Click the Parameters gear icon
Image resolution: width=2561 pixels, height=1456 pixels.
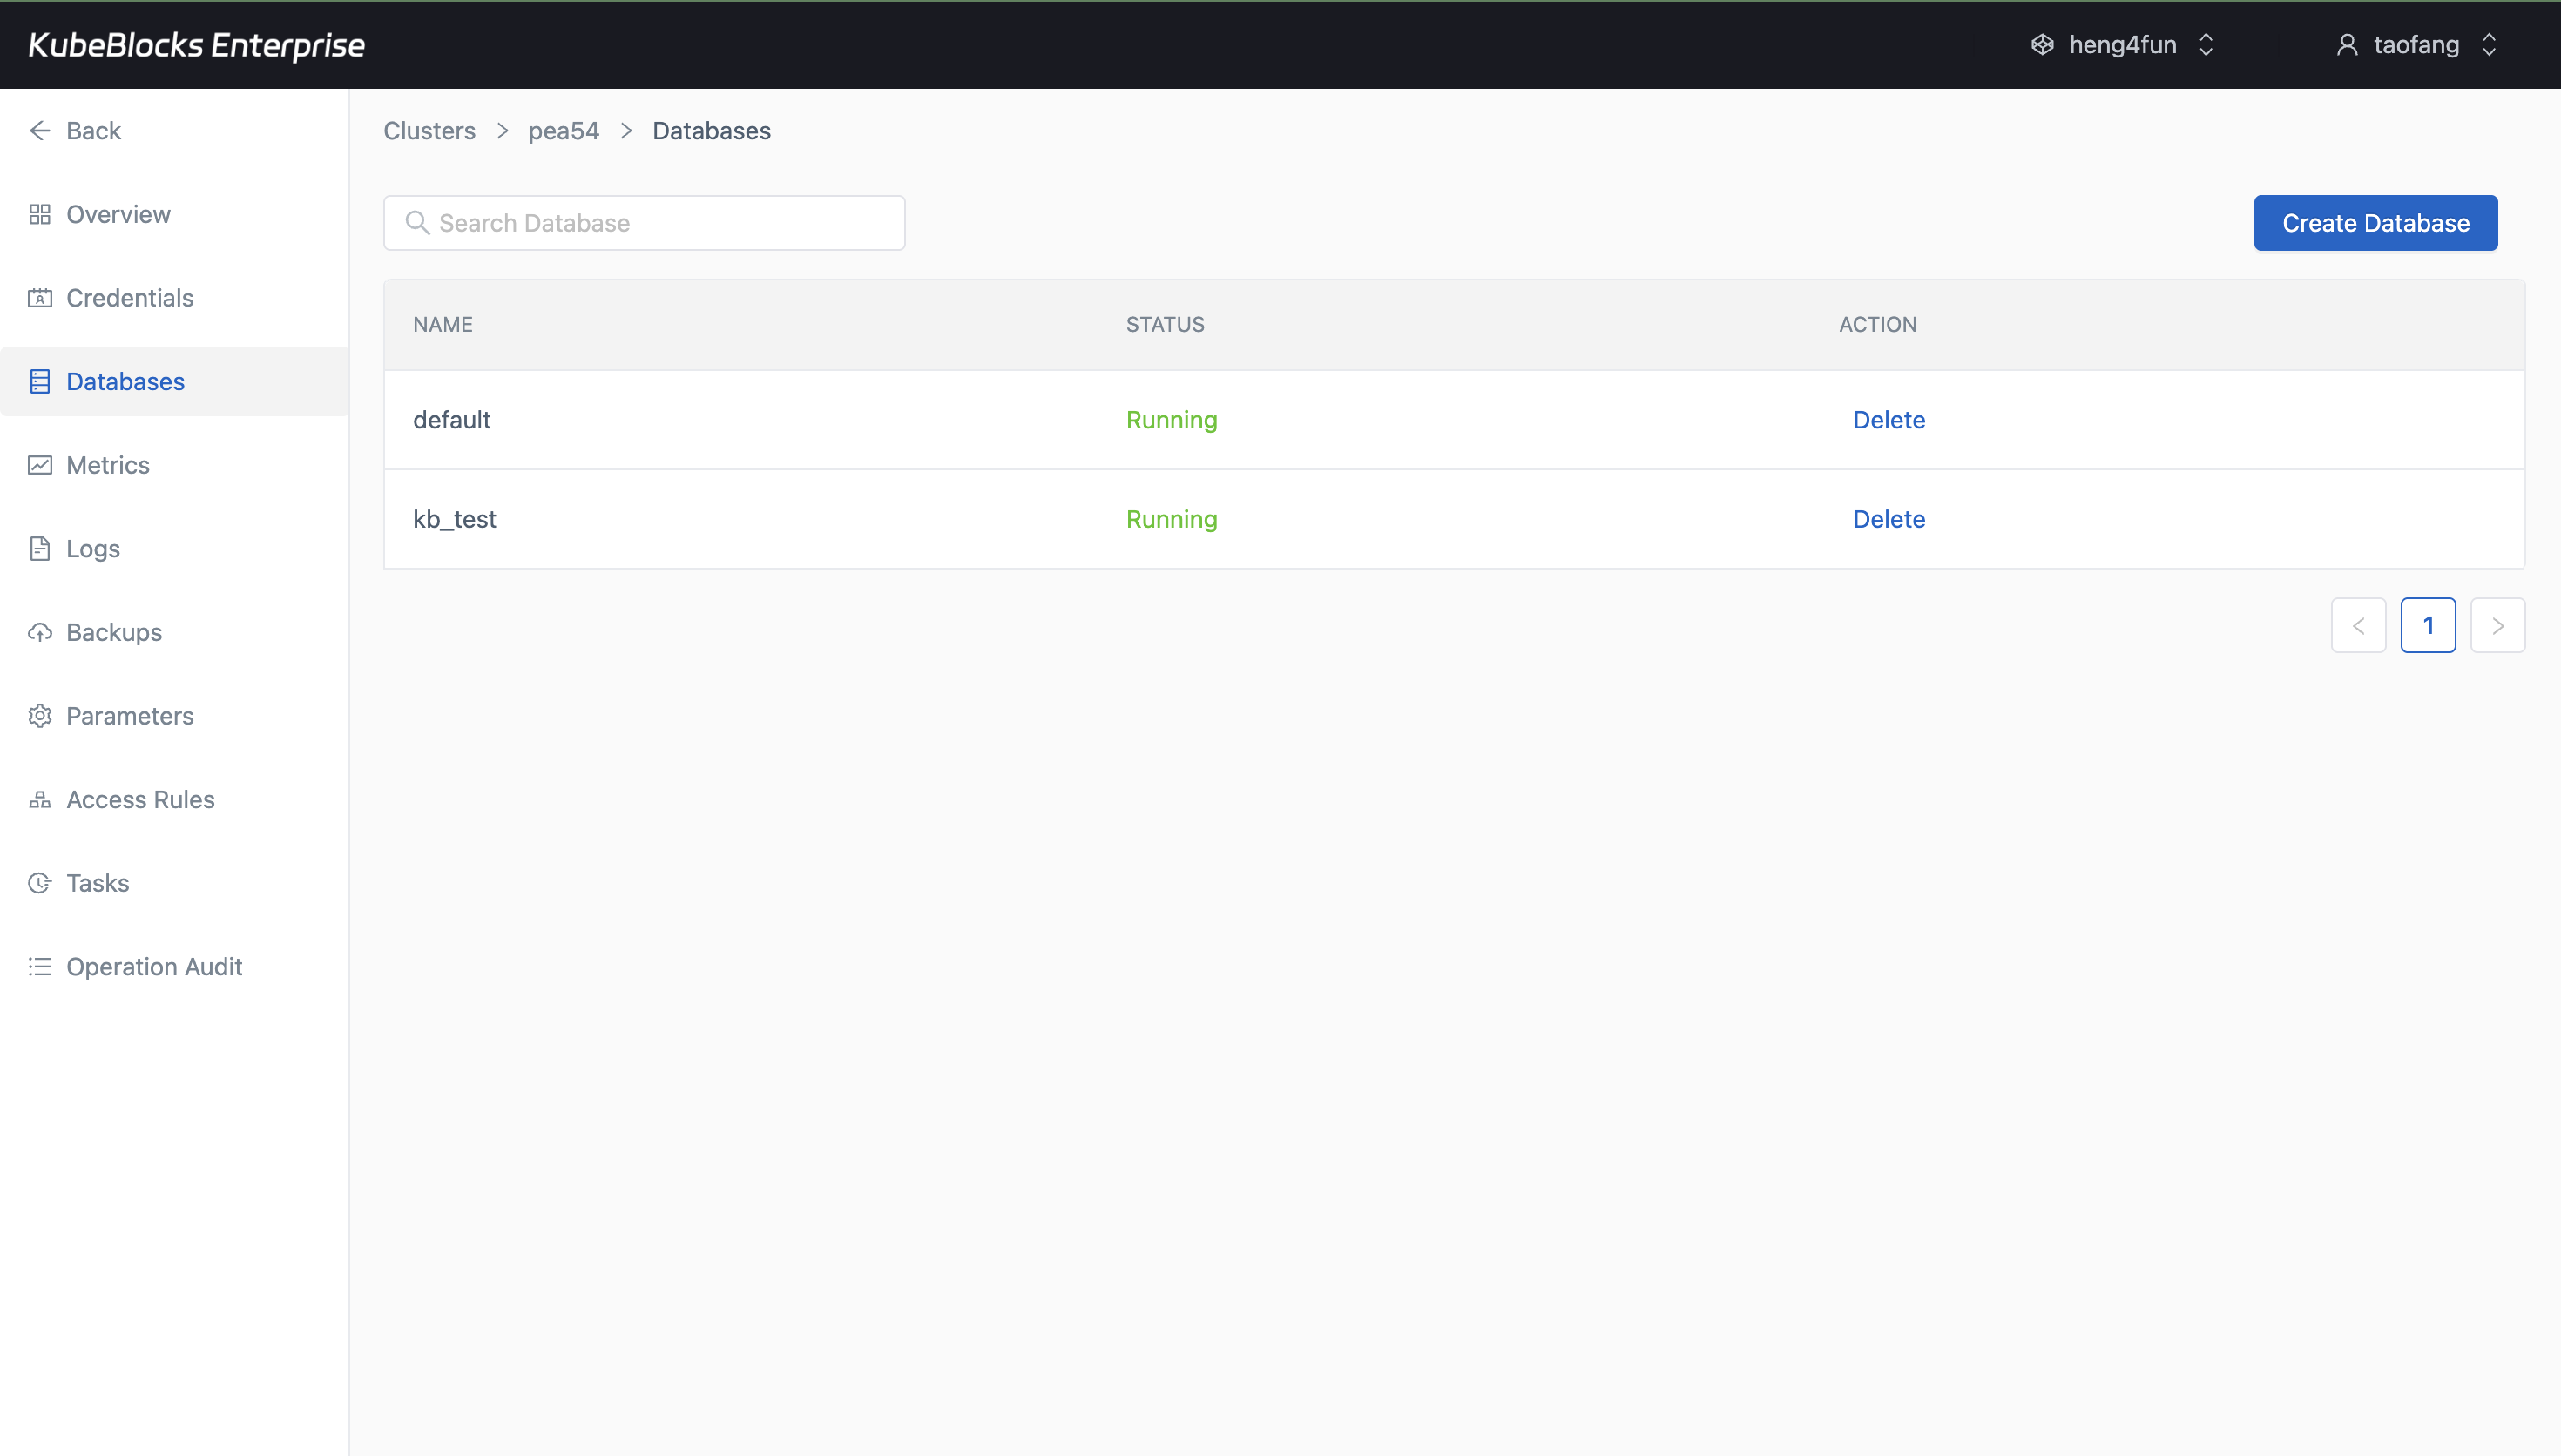point(40,715)
